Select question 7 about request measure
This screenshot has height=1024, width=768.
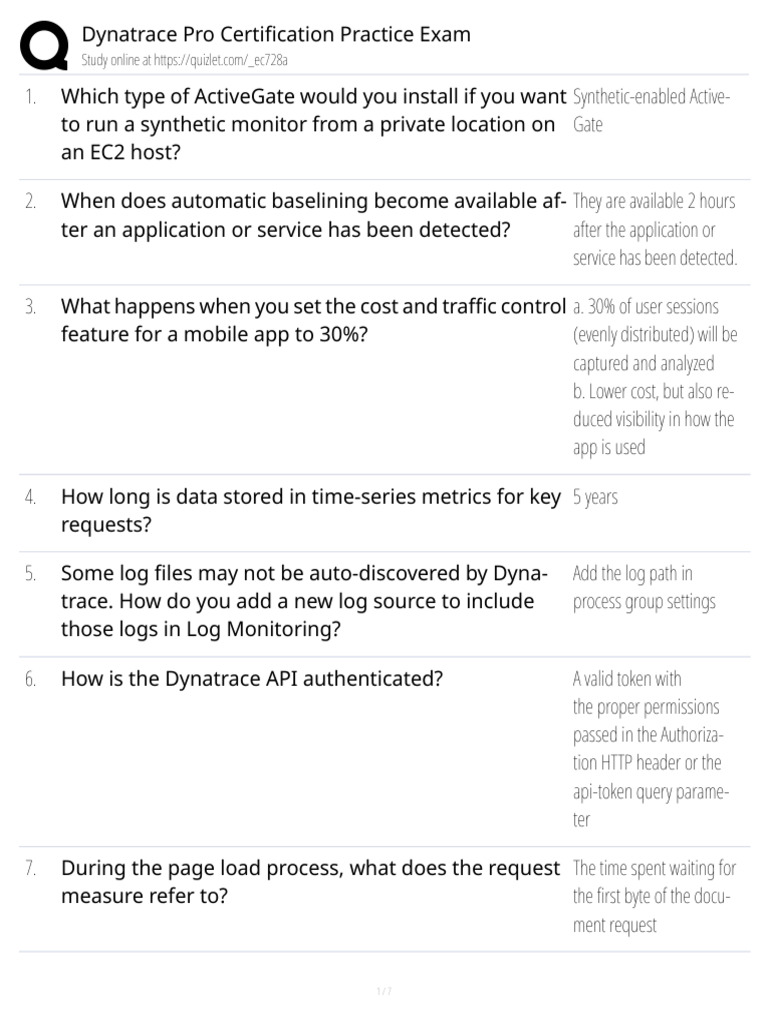[310, 882]
